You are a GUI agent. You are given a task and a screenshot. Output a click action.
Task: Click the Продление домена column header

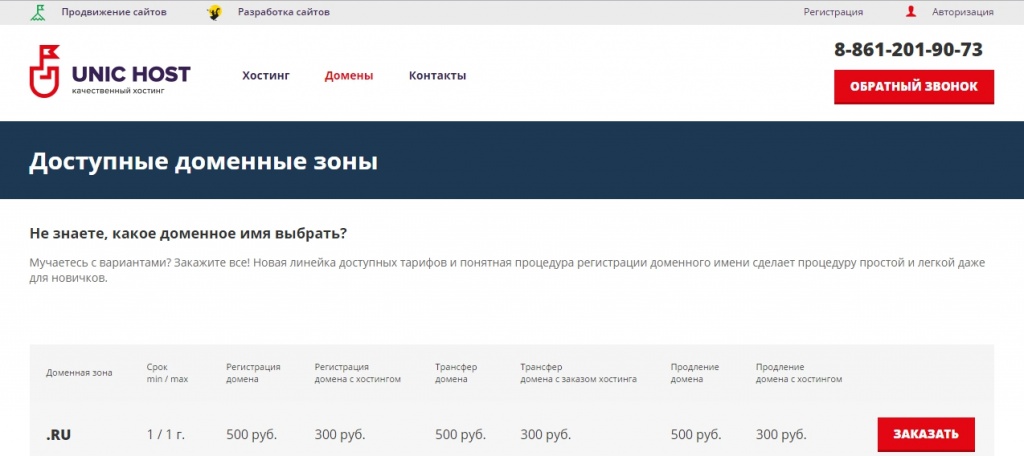695,373
